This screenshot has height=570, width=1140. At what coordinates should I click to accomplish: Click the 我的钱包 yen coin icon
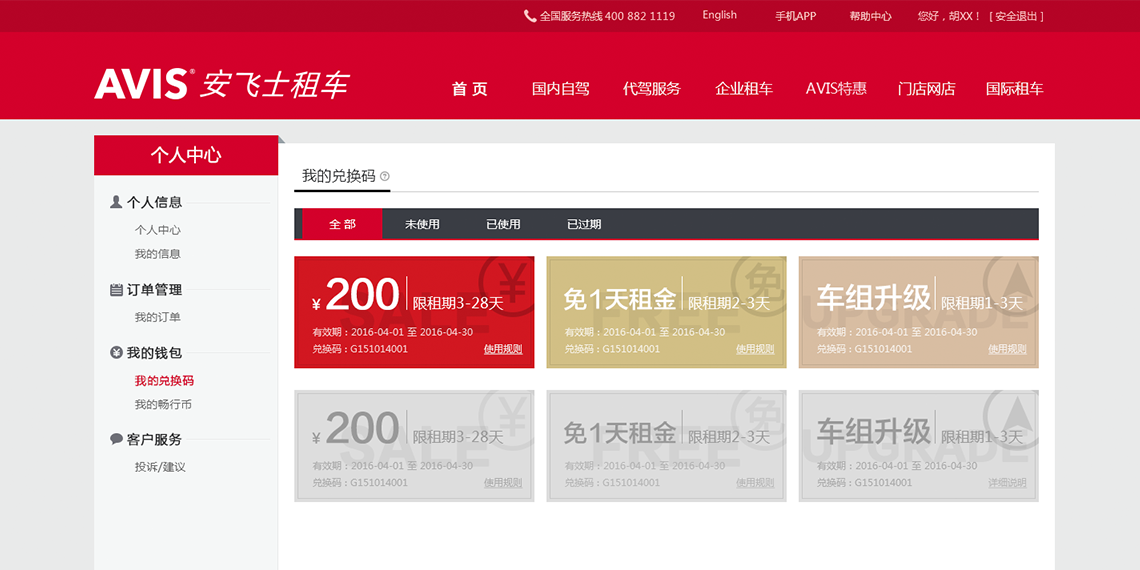pyautogui.click(x=116, y=353)
